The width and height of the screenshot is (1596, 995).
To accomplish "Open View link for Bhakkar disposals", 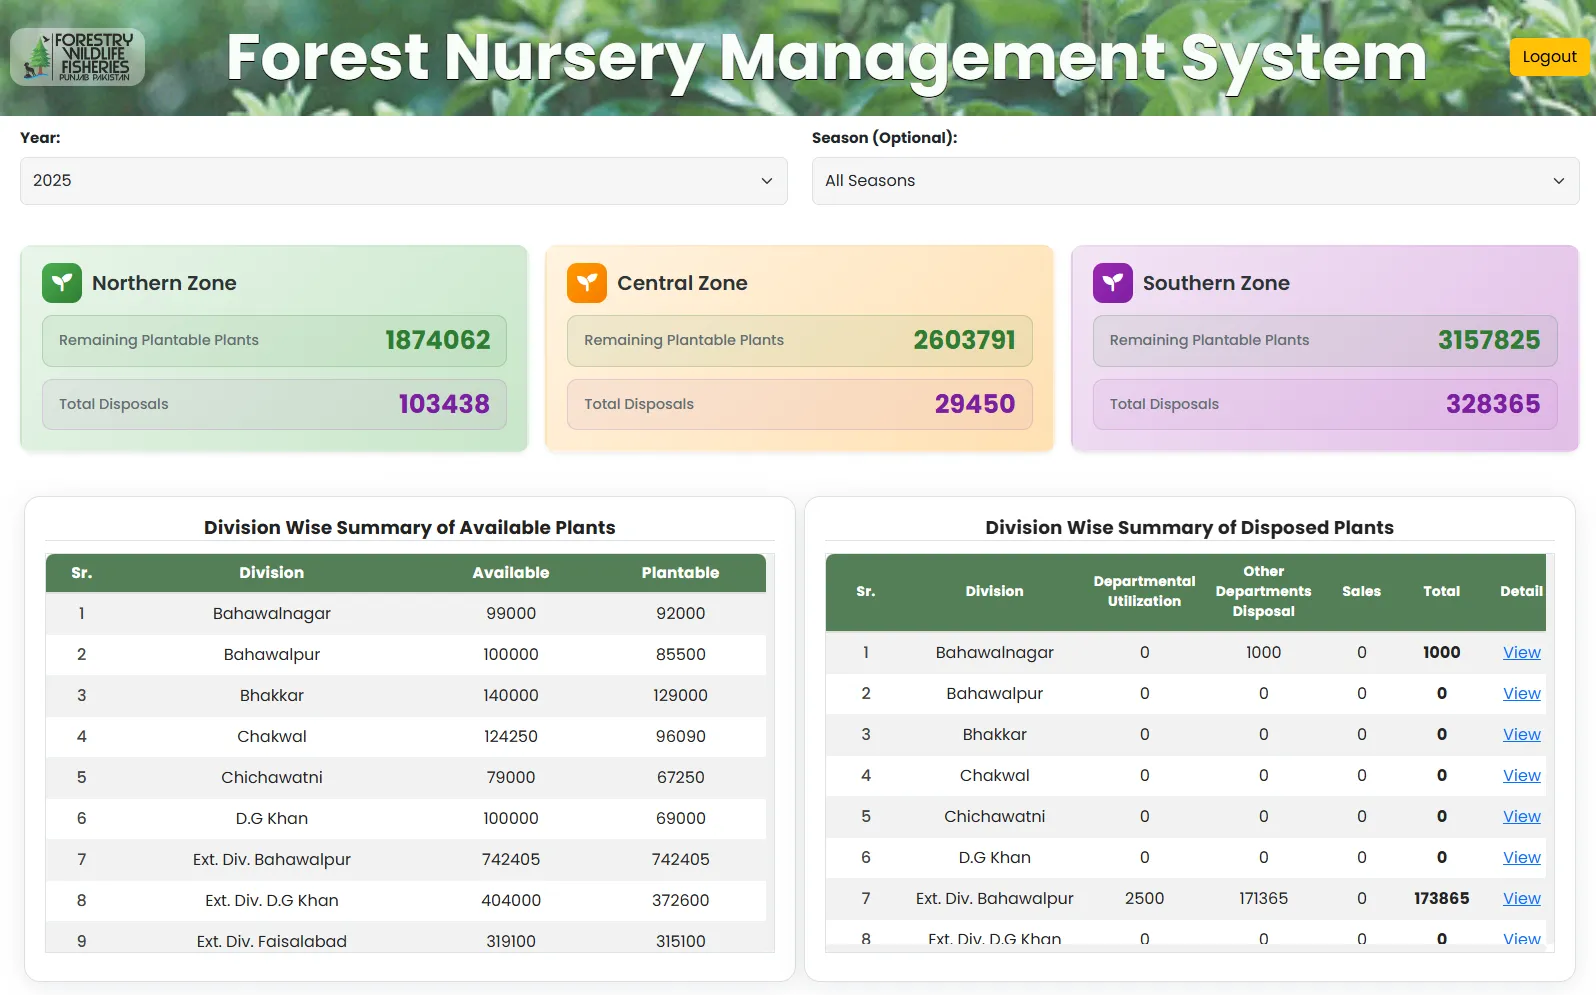I will click(1521, 735).
